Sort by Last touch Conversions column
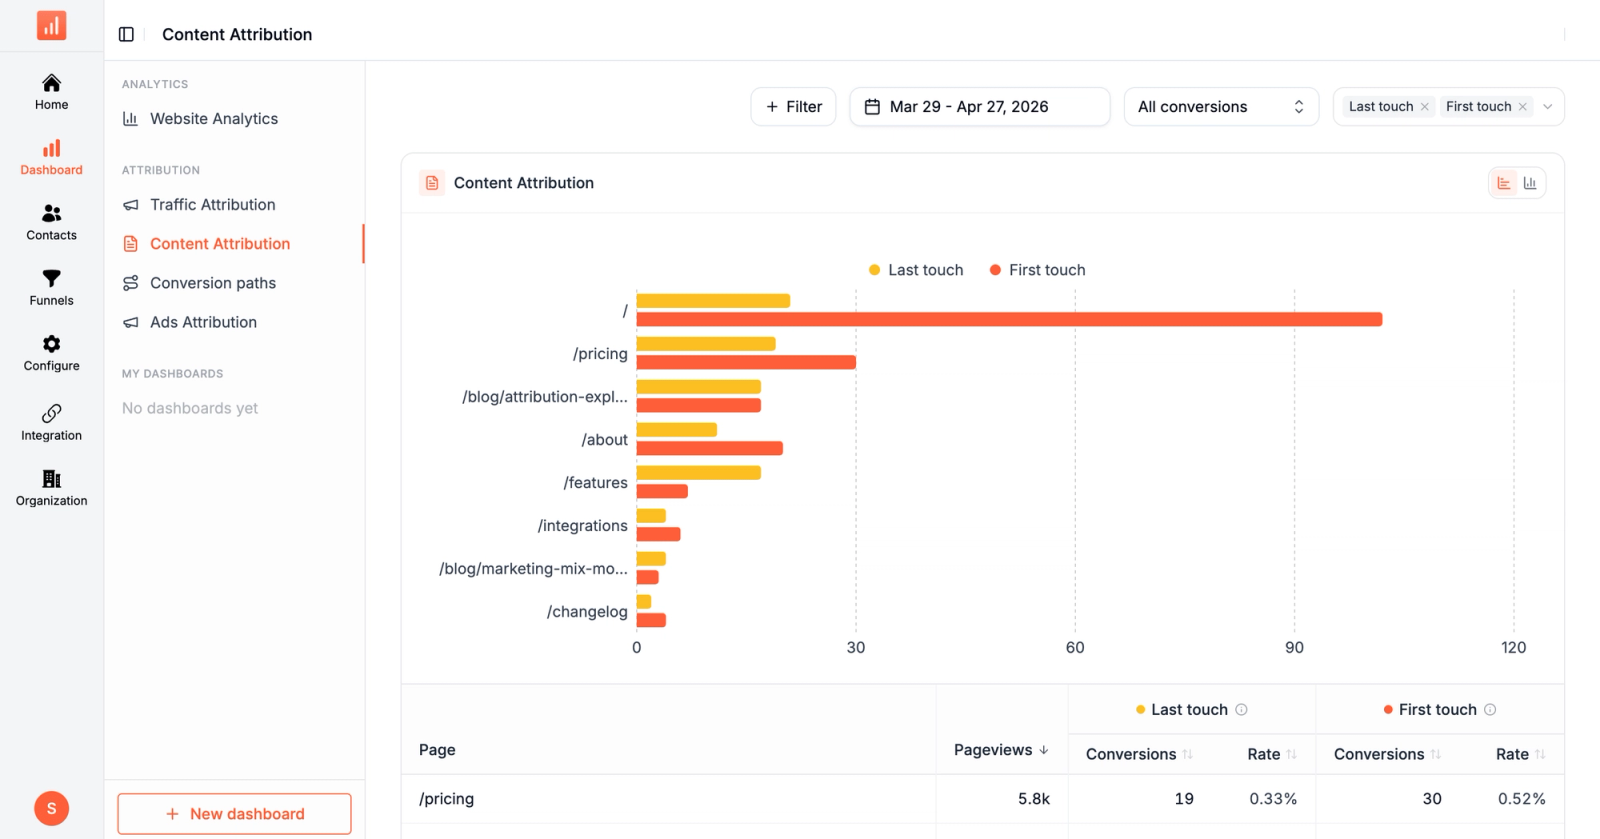This screenshot has height=839, width=1600. pyautogui.click(x=1139, y=754)
